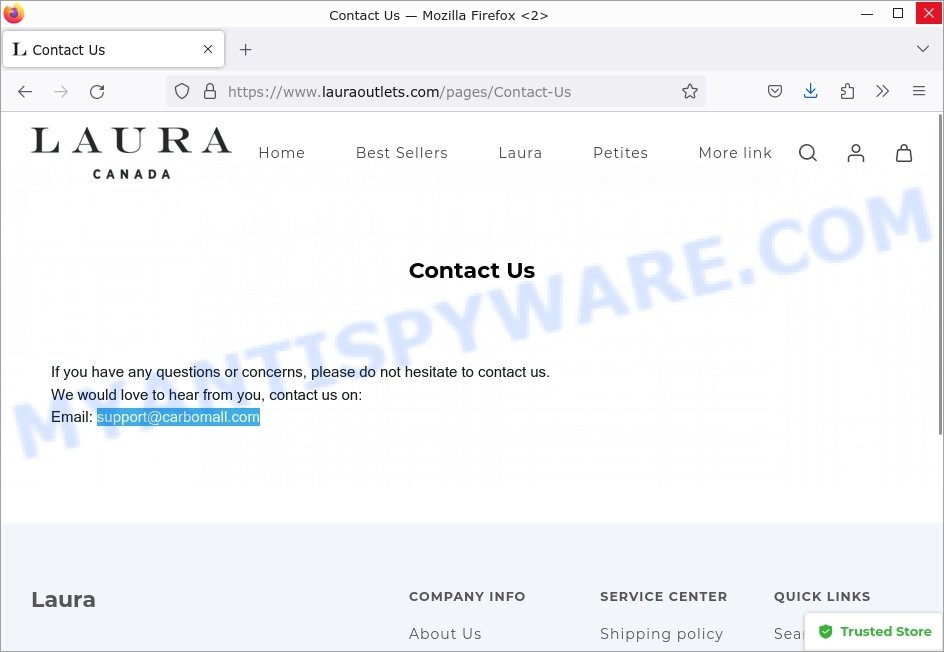This screenshot has width=944, height=652.
Task: Save page to Pocket icon
Action: [x=775, y=92]
